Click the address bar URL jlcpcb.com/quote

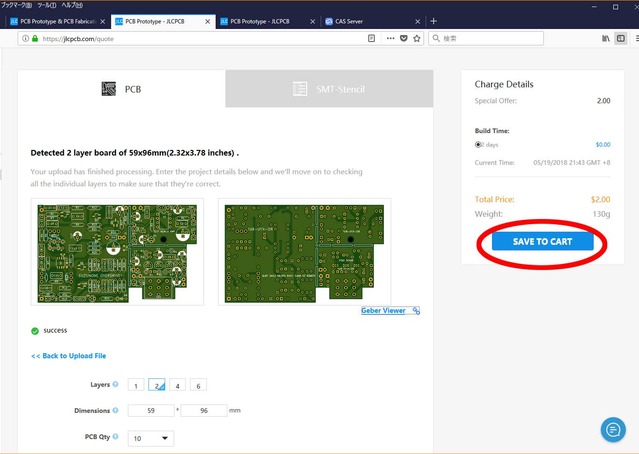[78, 39]
